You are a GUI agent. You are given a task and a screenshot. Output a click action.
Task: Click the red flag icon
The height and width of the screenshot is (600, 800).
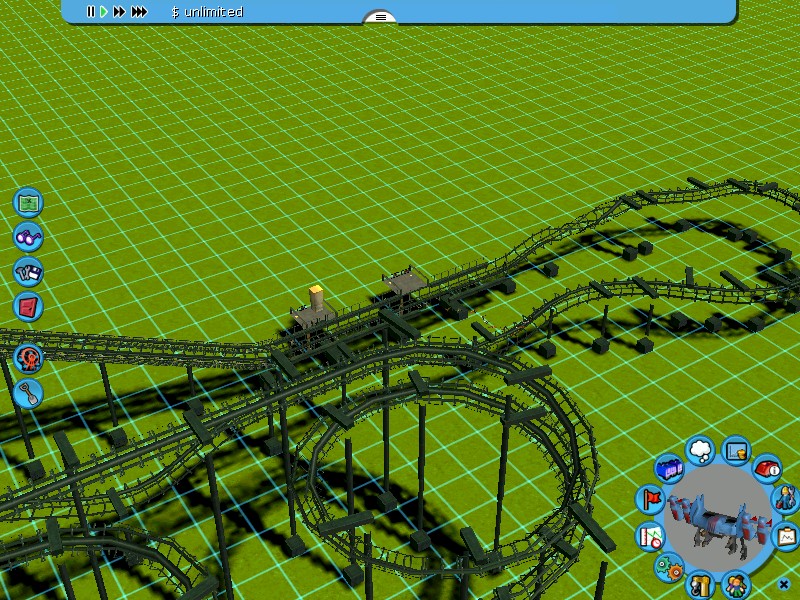[x=650, y=499]
